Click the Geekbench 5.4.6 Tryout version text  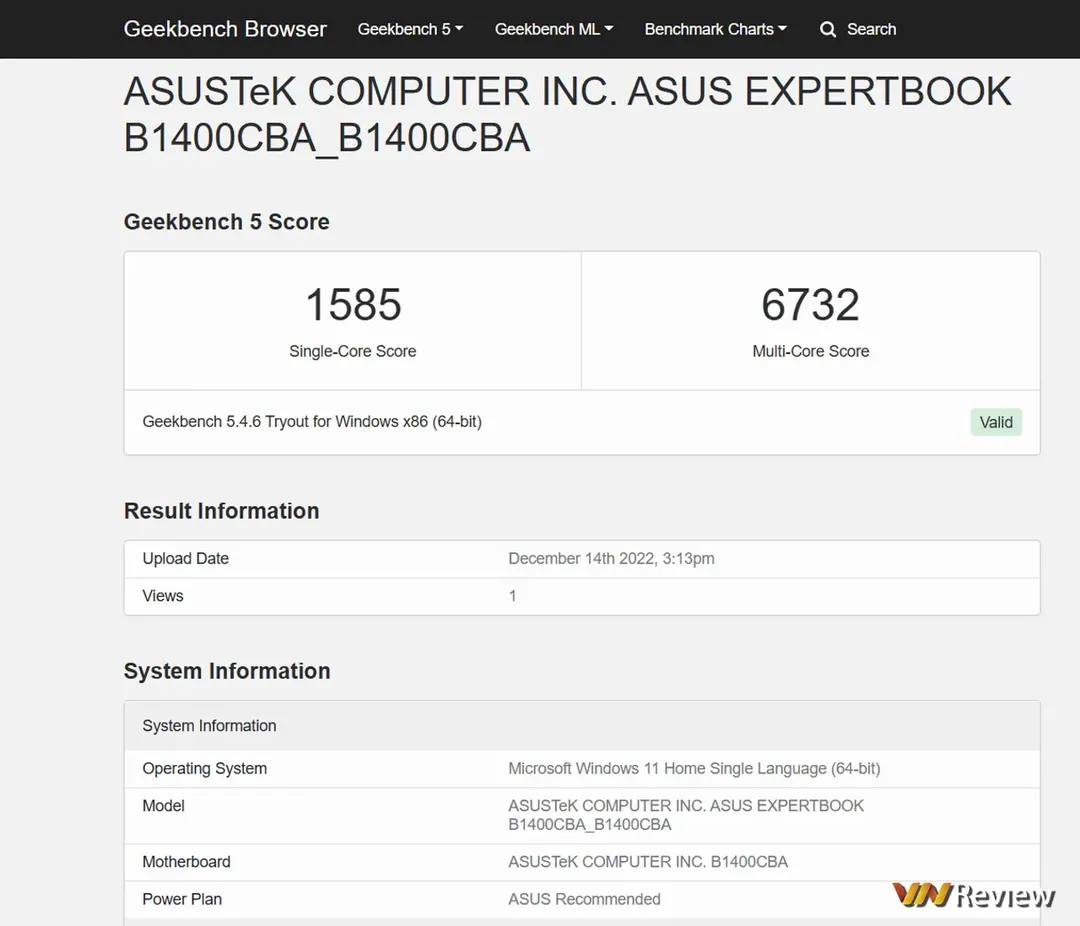point(312,422)
